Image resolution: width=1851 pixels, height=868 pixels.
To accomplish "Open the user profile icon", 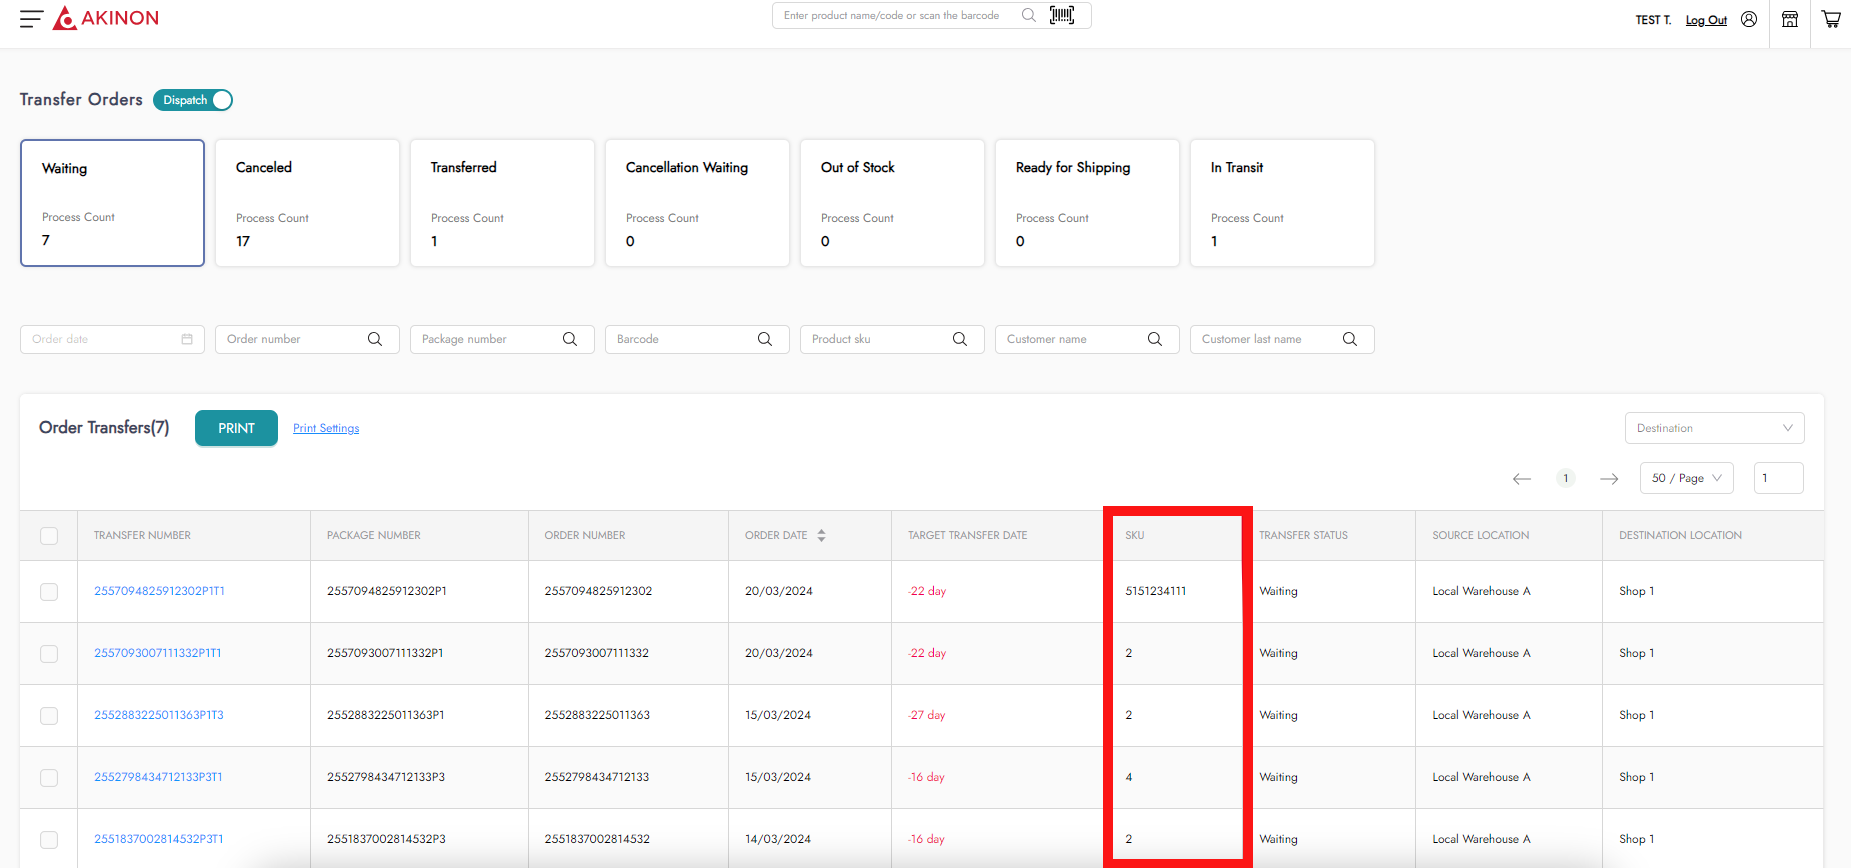I will (x=1749, y=19).
